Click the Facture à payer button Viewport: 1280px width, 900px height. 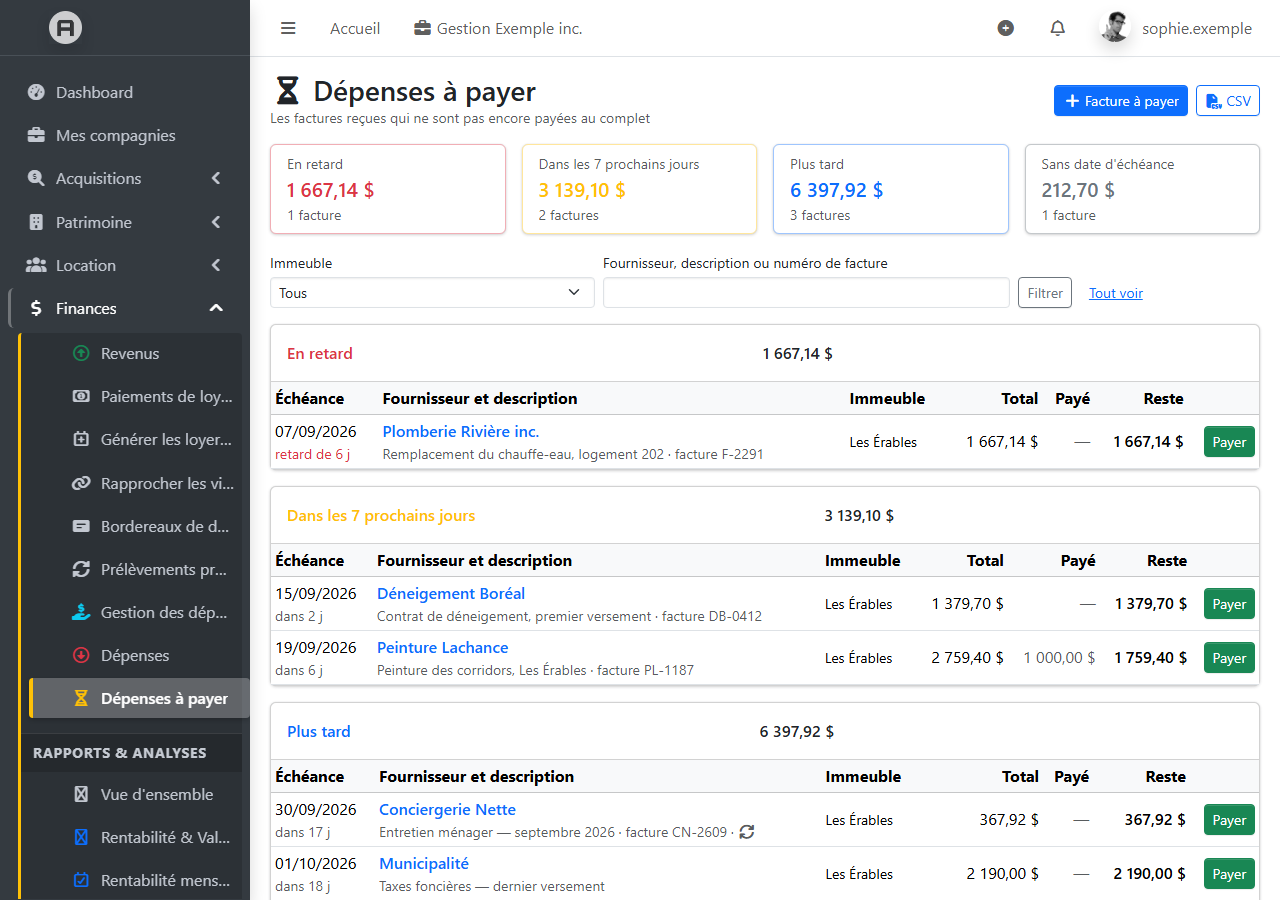pos(1121,101)
